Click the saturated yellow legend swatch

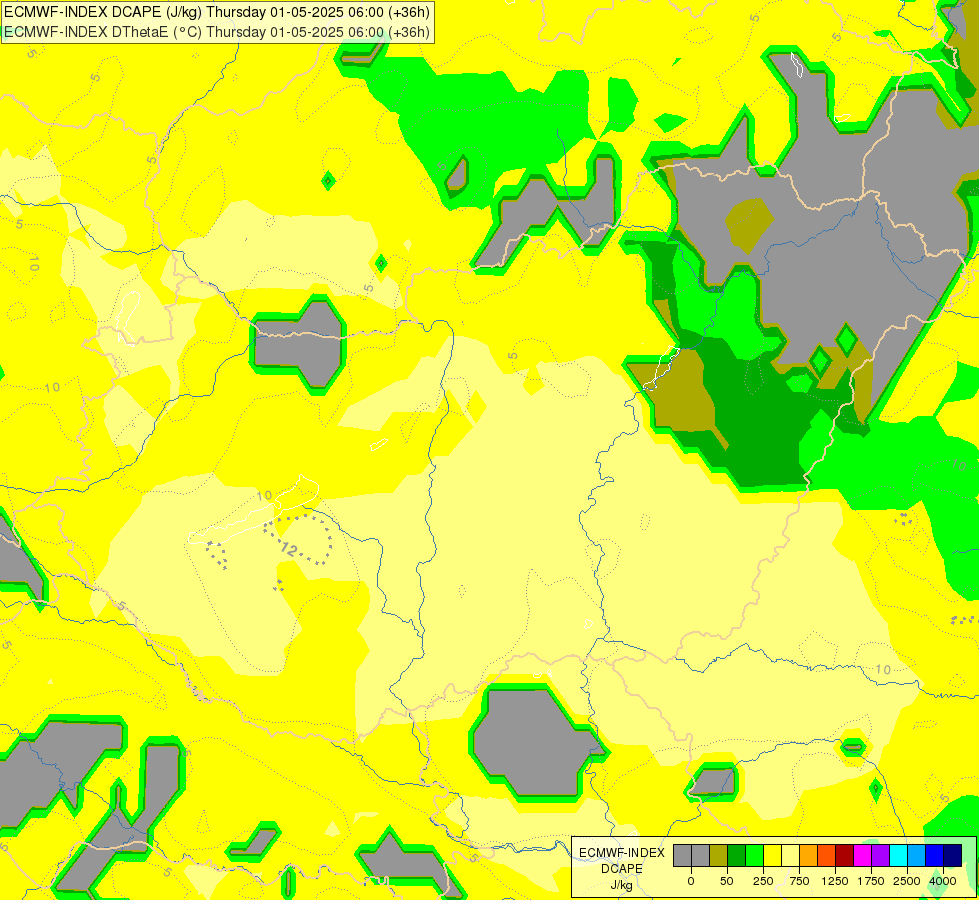click(772, 855)
